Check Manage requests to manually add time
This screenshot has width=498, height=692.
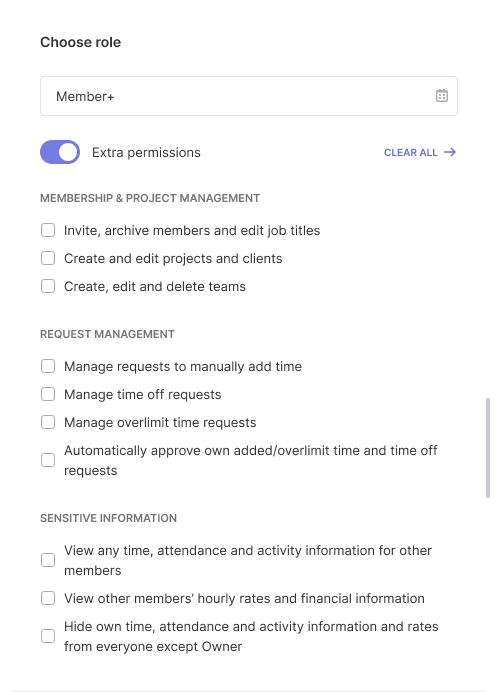[x=48, y=366]
